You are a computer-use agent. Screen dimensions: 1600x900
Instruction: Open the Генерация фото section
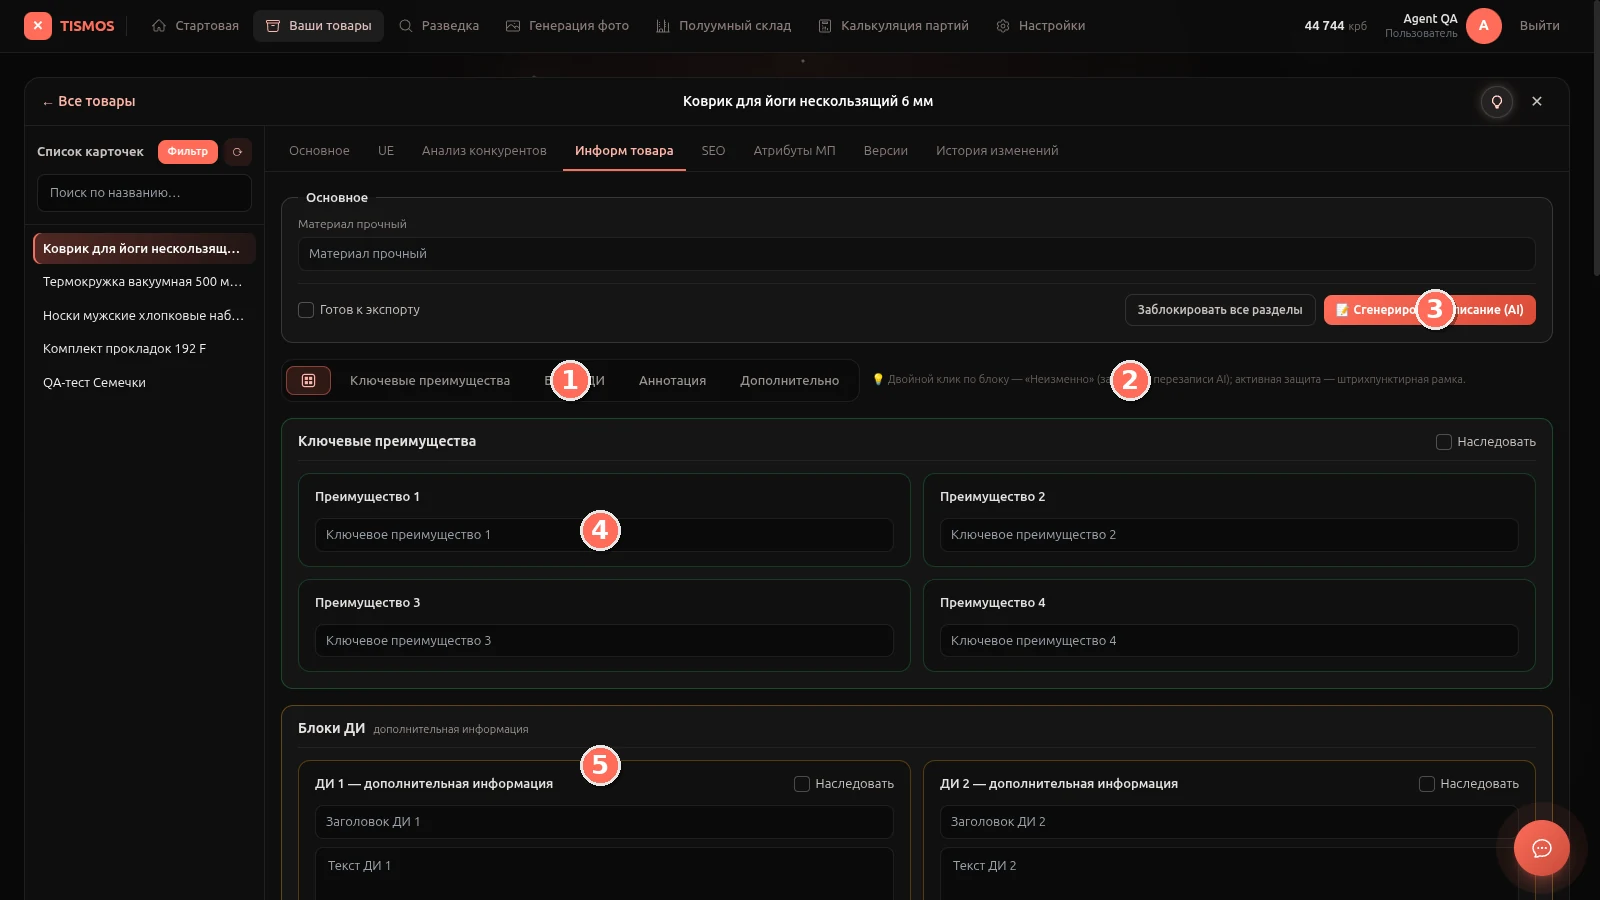click(x=567, y=26)
